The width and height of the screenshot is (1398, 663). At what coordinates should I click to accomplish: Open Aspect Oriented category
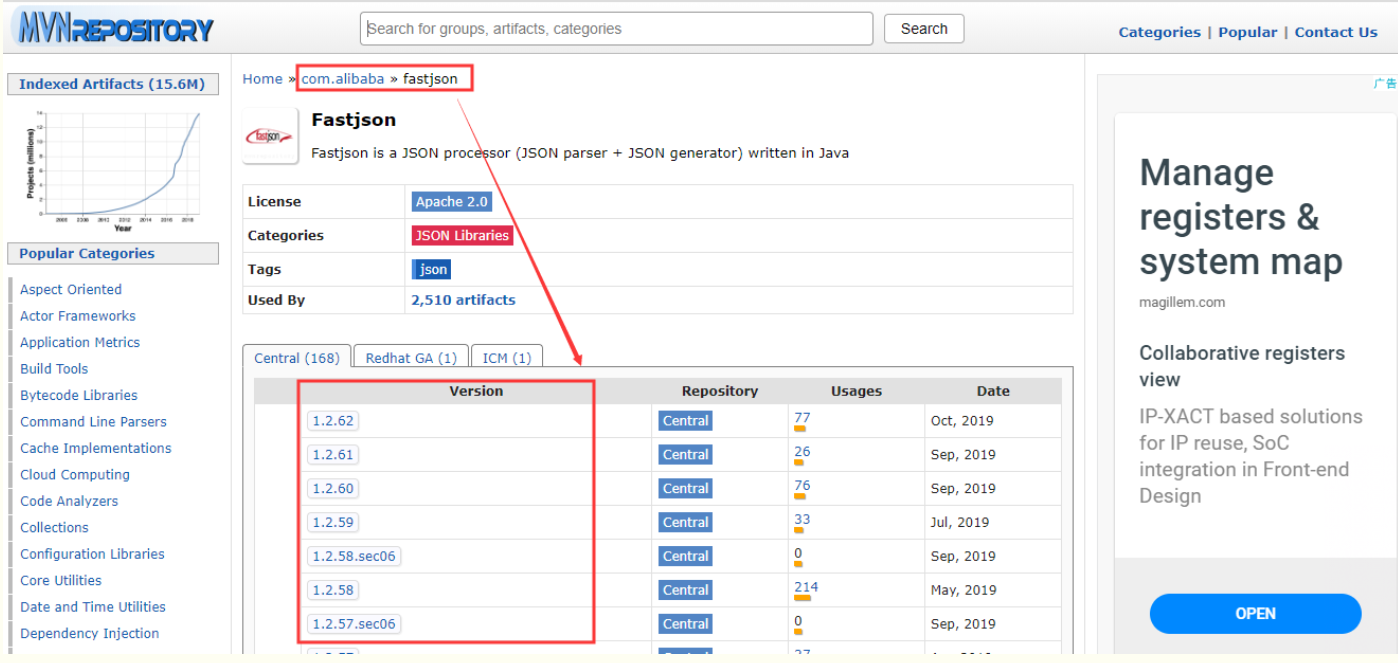tap(71, 290)
